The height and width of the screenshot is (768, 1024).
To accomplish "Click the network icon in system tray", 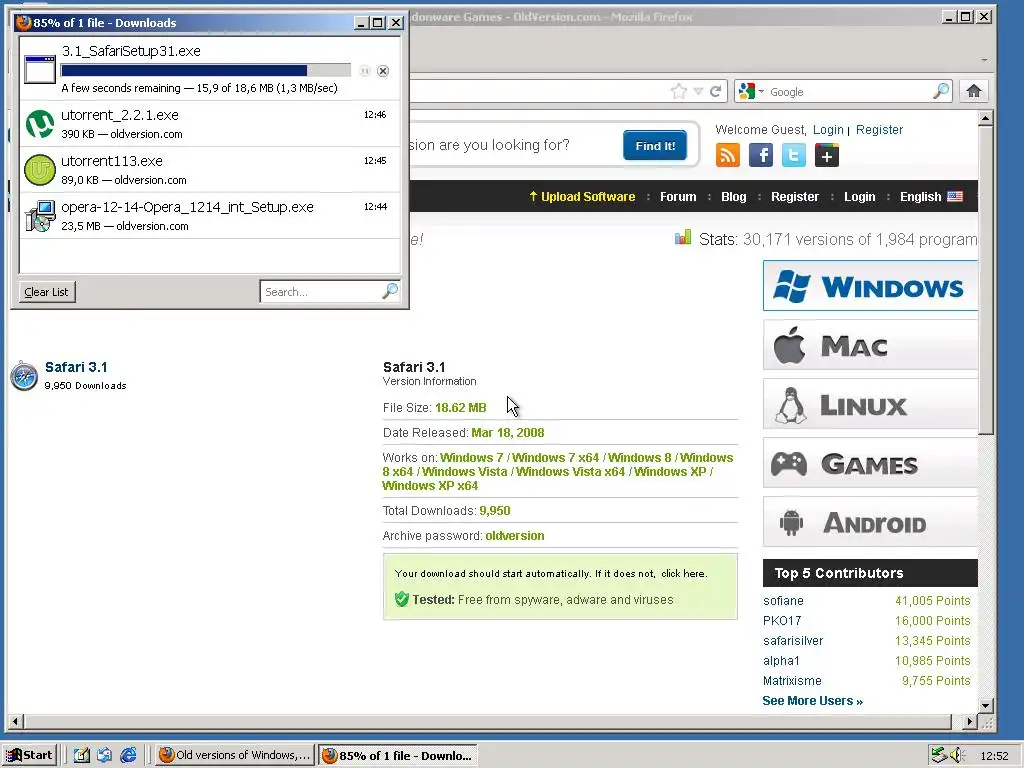I will click(x=939, y=755).
